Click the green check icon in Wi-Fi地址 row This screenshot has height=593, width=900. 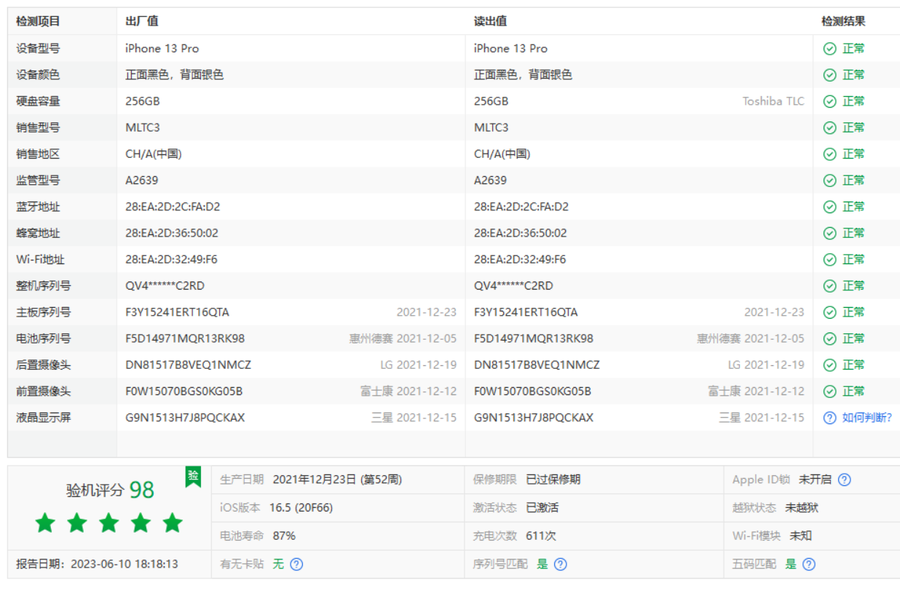(x=829, y=260)
